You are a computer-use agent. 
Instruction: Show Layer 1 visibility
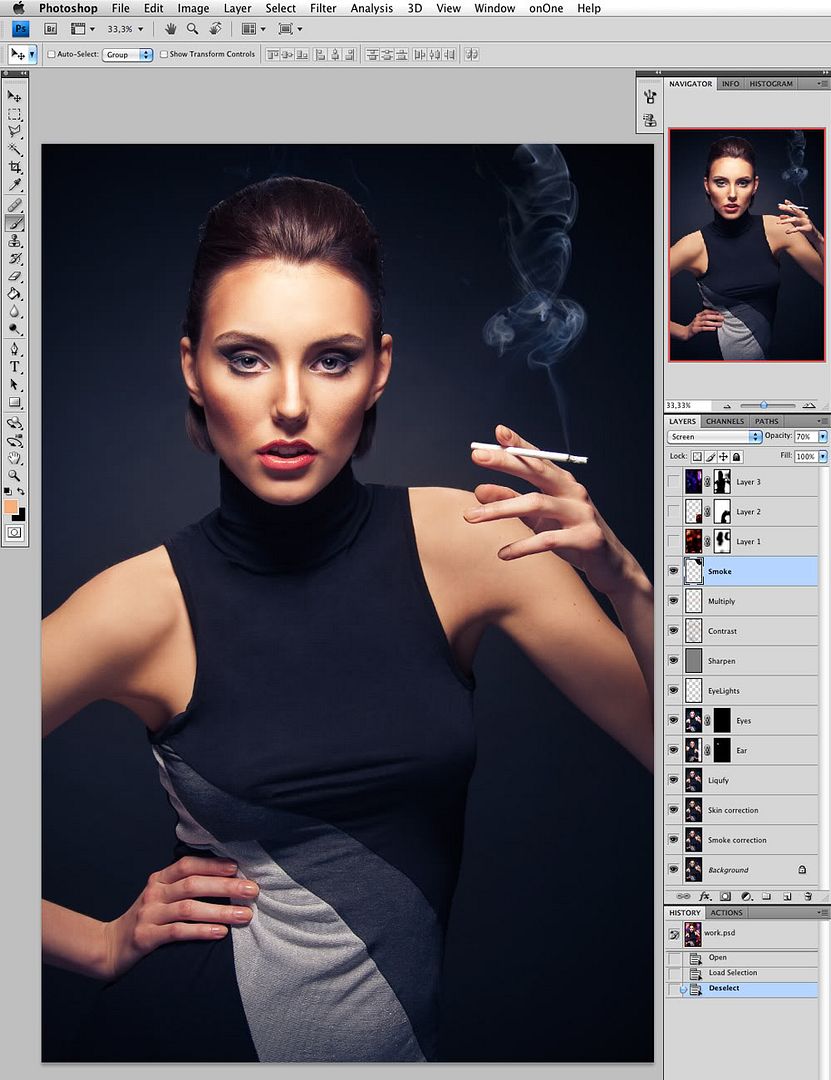tap(673, 541)
